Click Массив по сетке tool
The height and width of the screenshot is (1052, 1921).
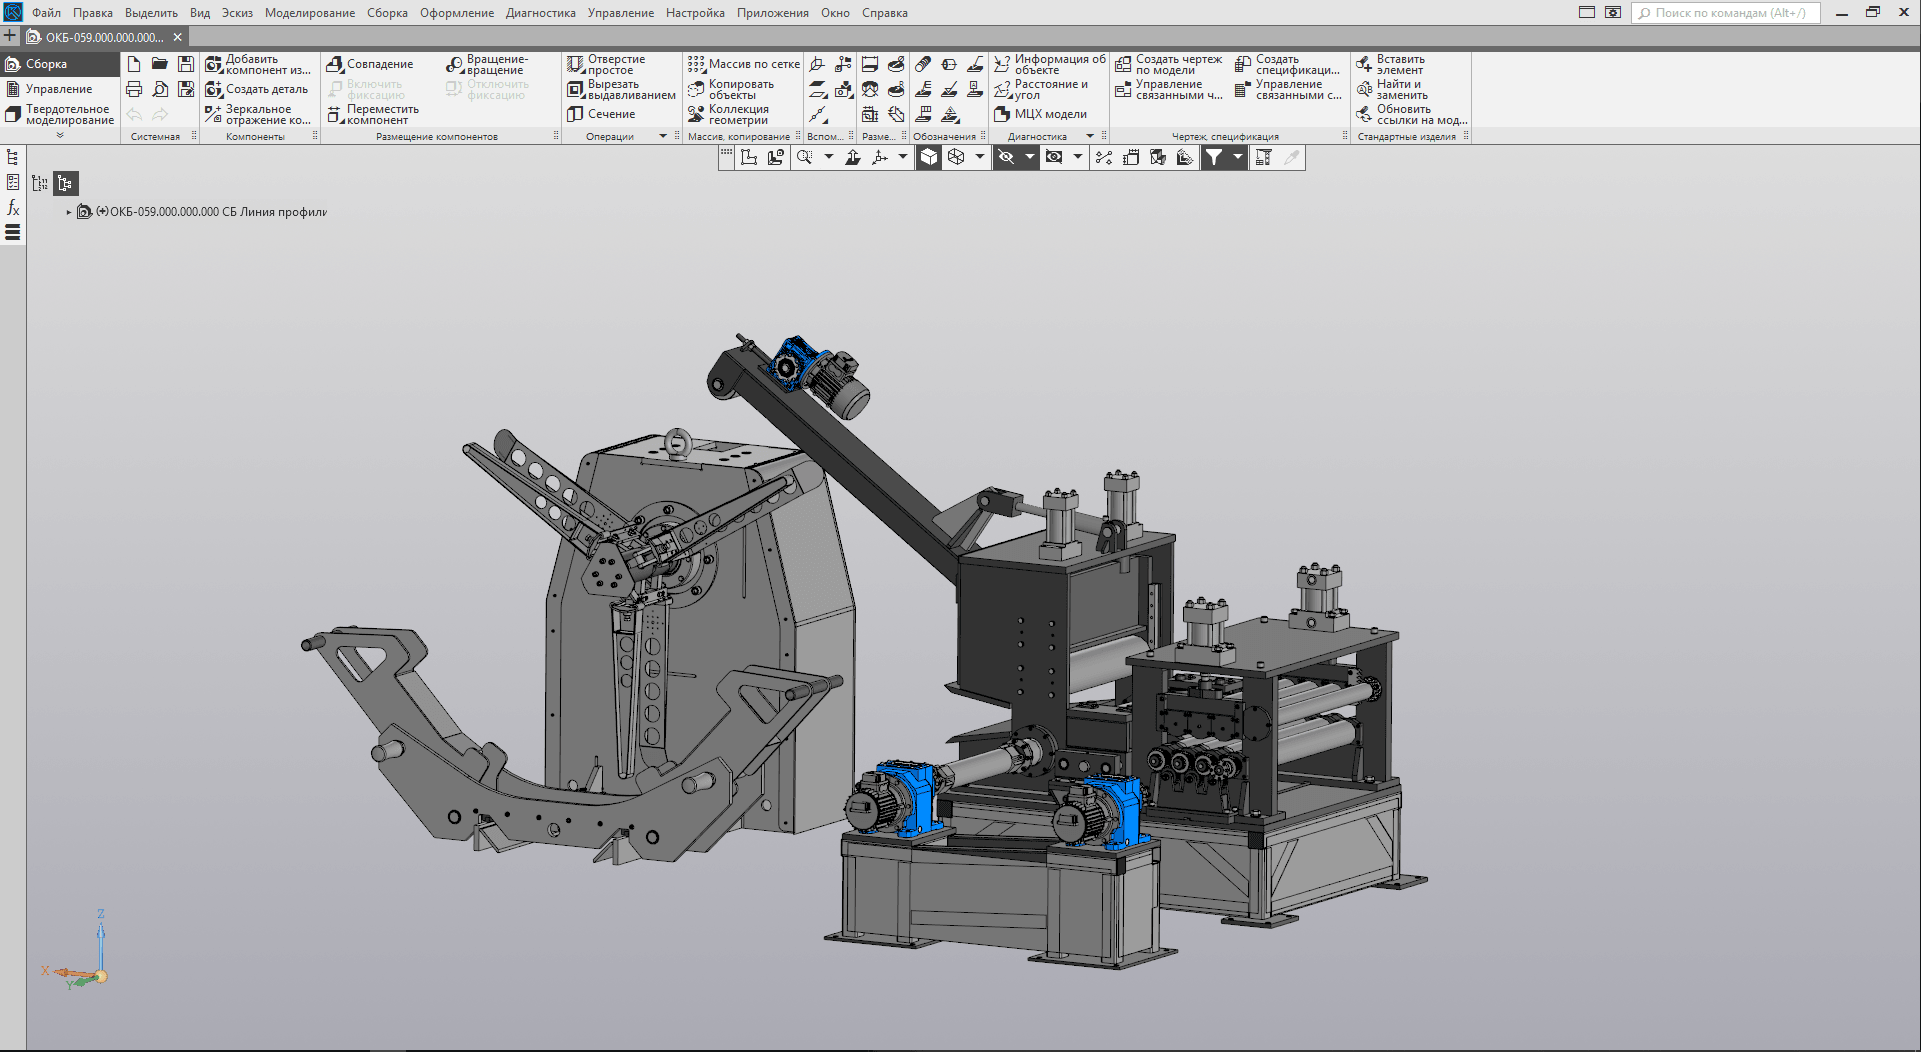click(x=743, y=64)
